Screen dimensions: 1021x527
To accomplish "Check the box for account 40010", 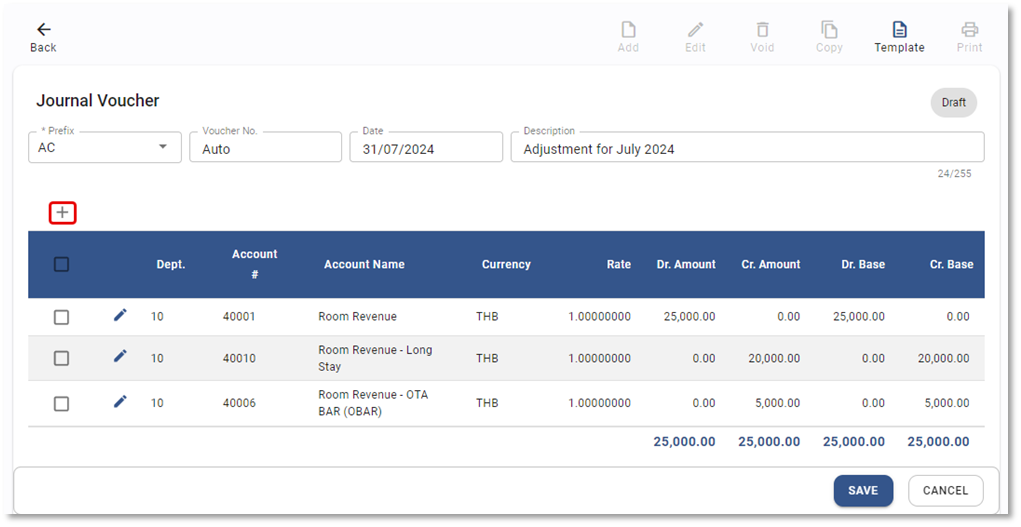I will (x=61, y=358).
